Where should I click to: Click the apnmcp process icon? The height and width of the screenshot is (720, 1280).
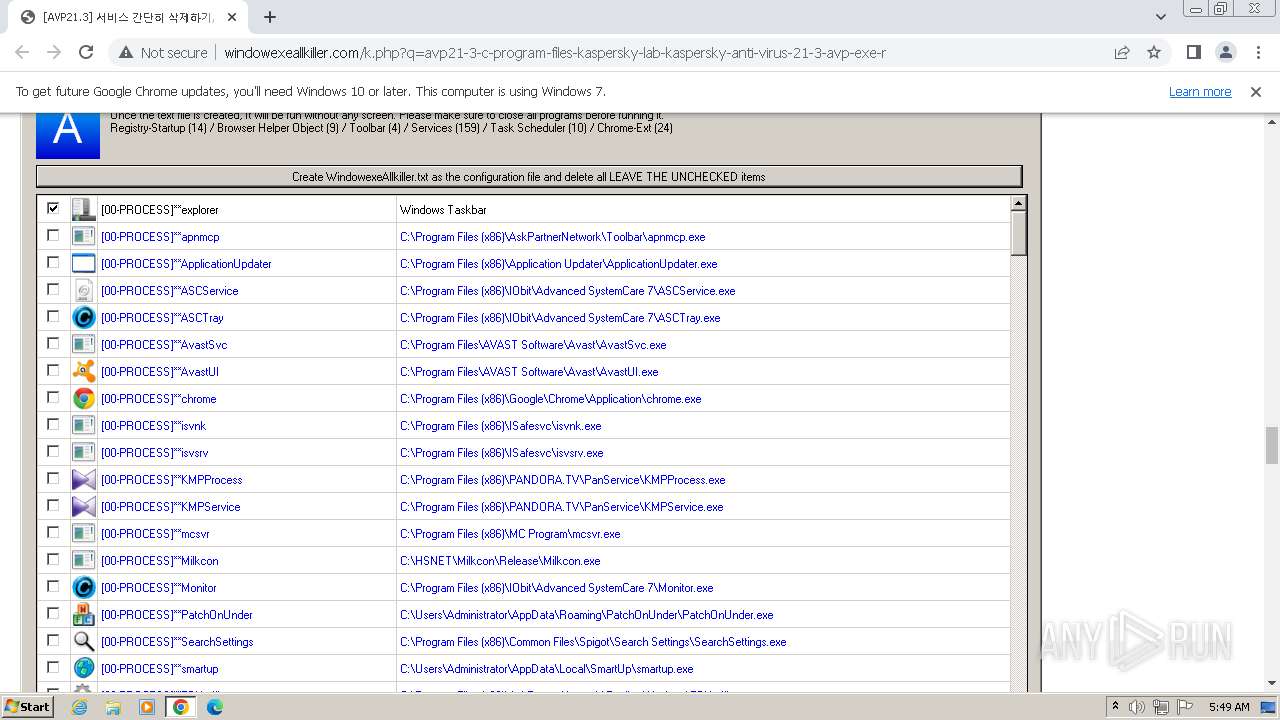click(x=84, y=237)
